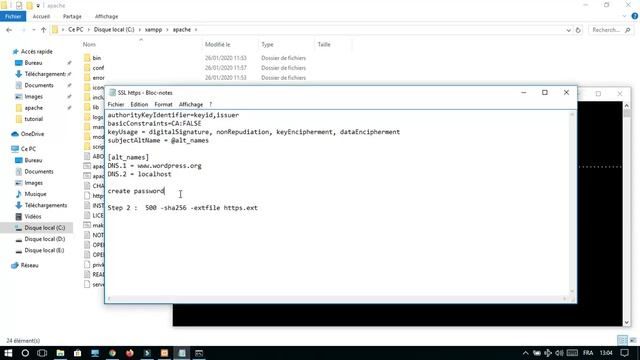Image resolution: width=640 pixels, height=360 pixels.
Task: Switch to the Accueil ribbon tab
Action: pos(41,16)
